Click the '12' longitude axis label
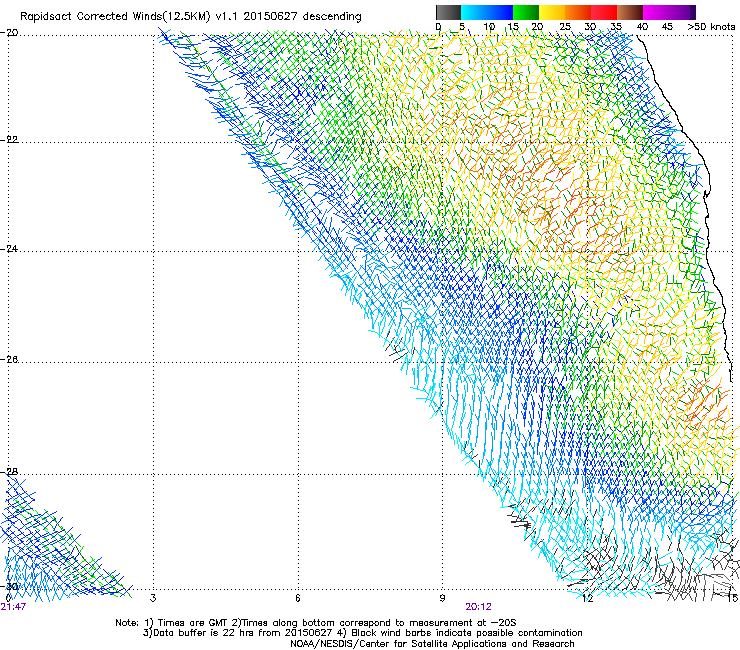 pyautogui.click(x=587, y=598)
